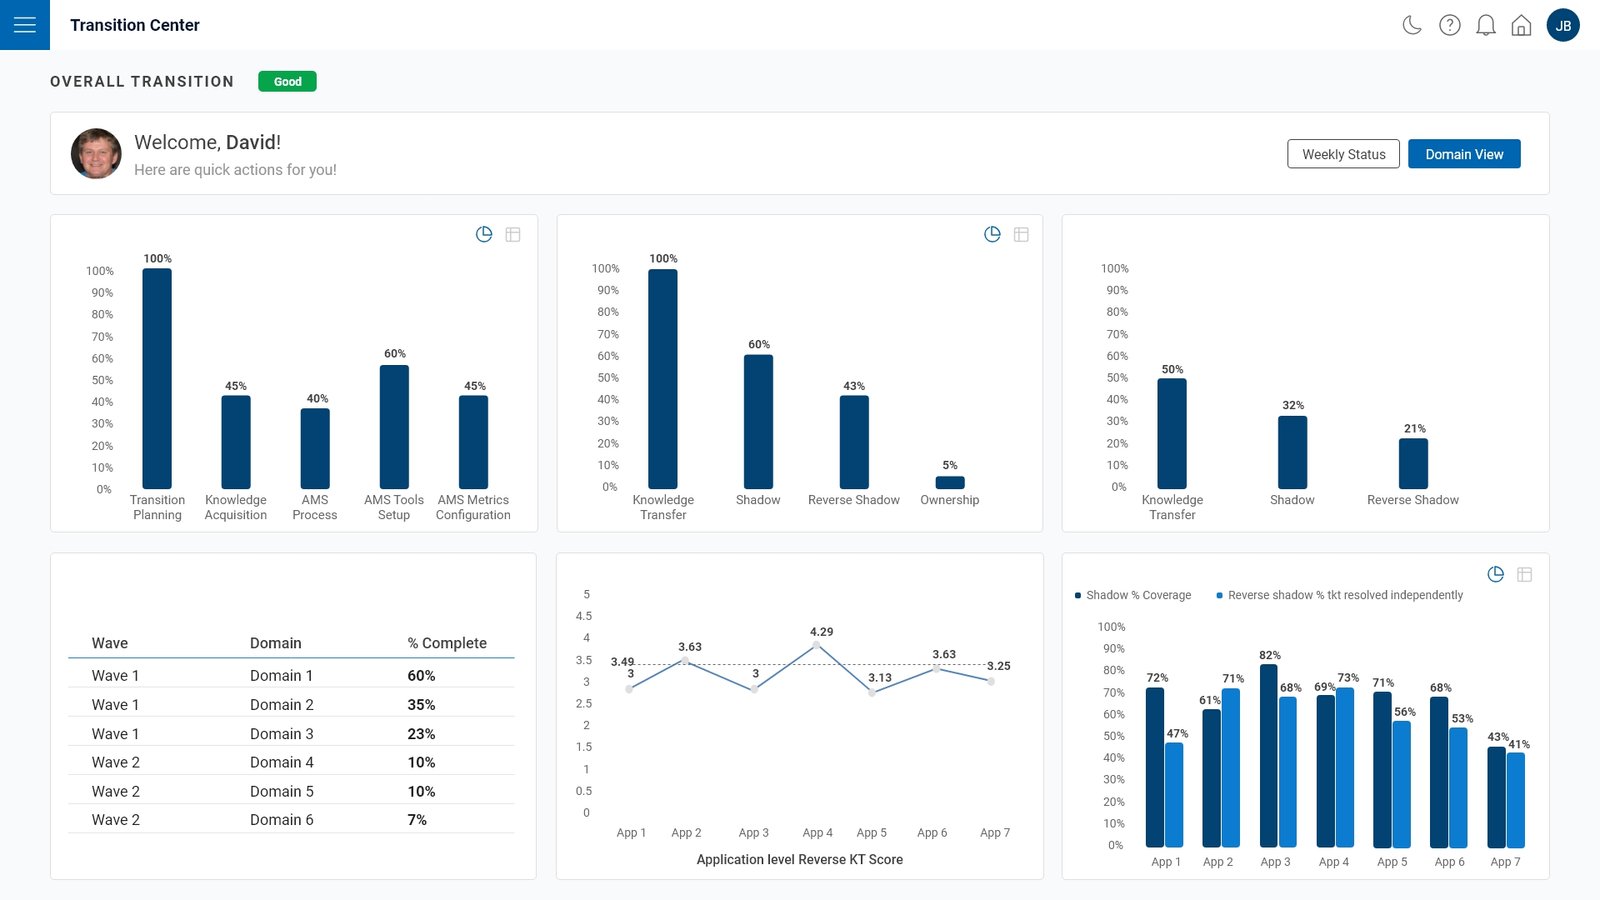Switch first chart panel to chart view
This screenshot has height=900, width=1600.
tap(484, 234)
